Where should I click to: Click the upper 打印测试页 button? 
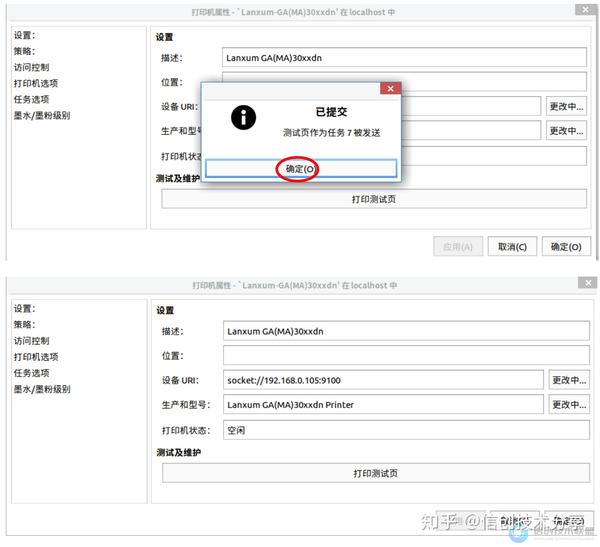pyautogui.click(x=374, y=199)
